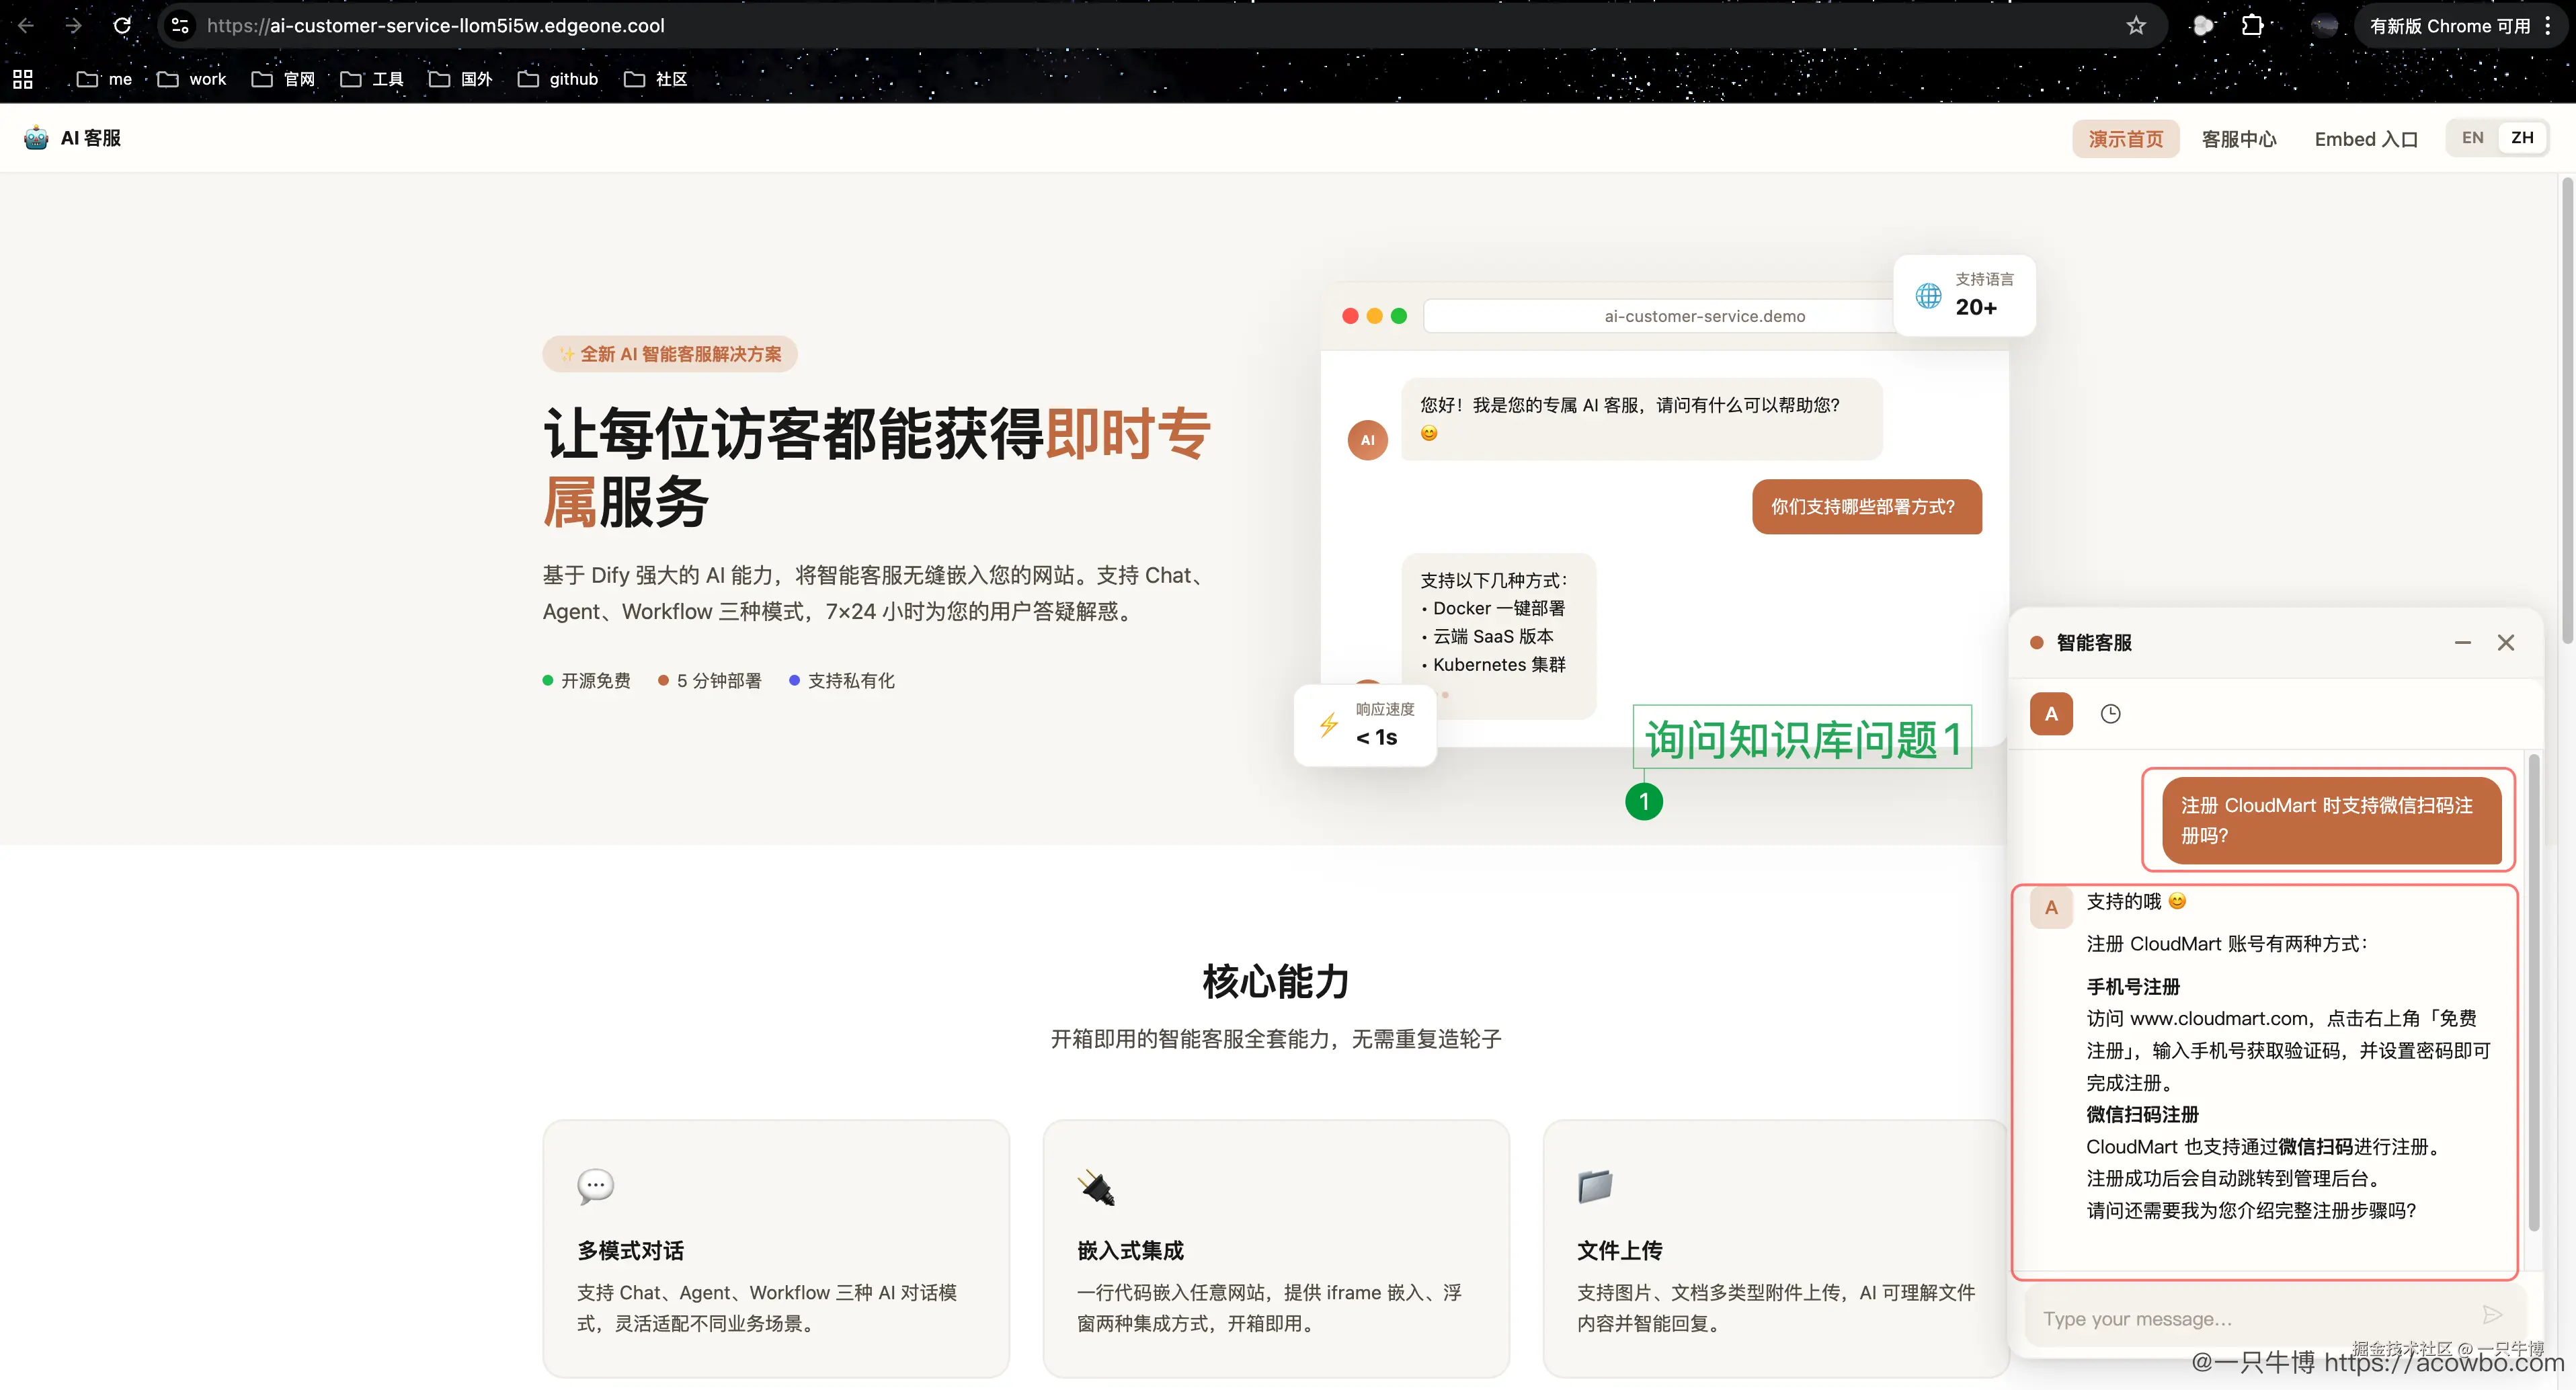Click the 多模式对话 card title
Image resolution: width=2576 pixels, height=1390 pixels.
tap(631, 1251)
